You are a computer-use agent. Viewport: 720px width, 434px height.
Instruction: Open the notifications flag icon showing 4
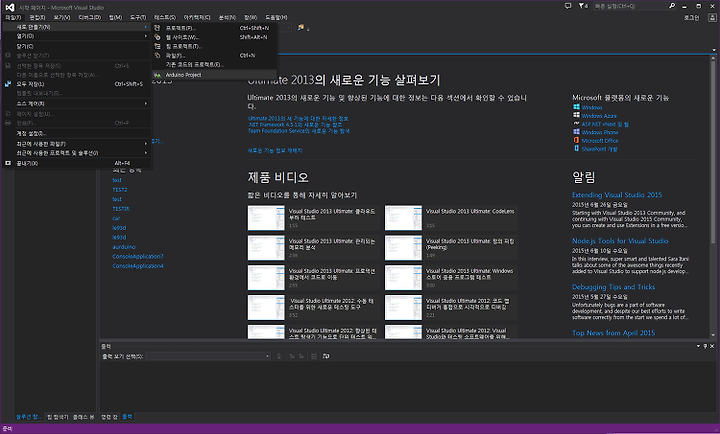583,6
